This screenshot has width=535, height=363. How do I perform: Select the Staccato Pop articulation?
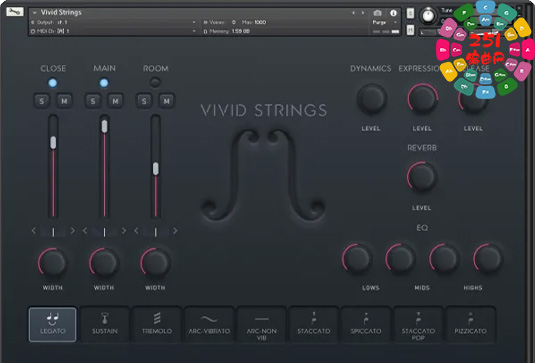tap(418, 324)
